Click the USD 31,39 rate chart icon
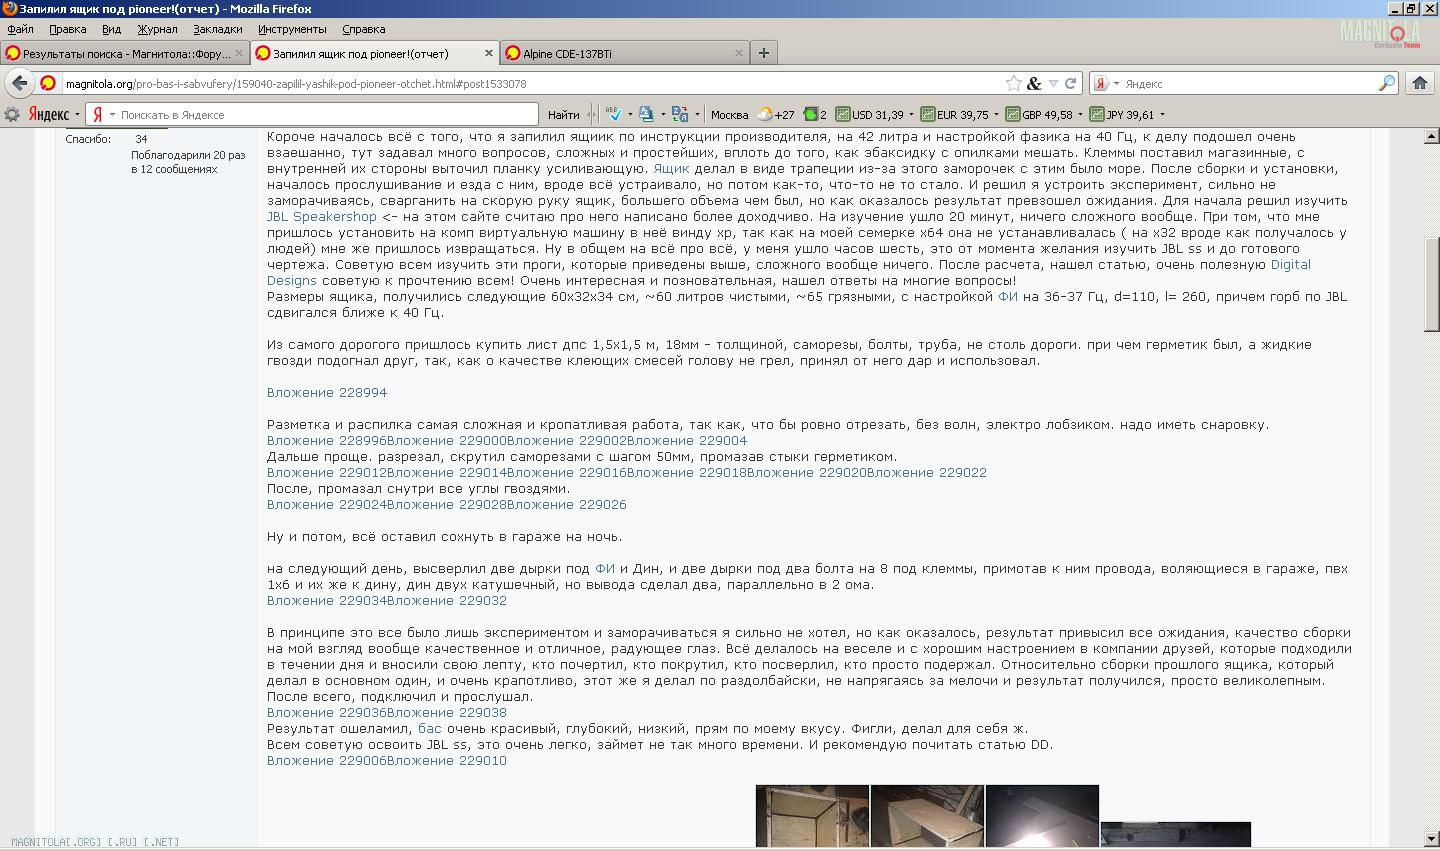Image resolution: width=1440 pixels, height=851 pixels. (843, 114)
